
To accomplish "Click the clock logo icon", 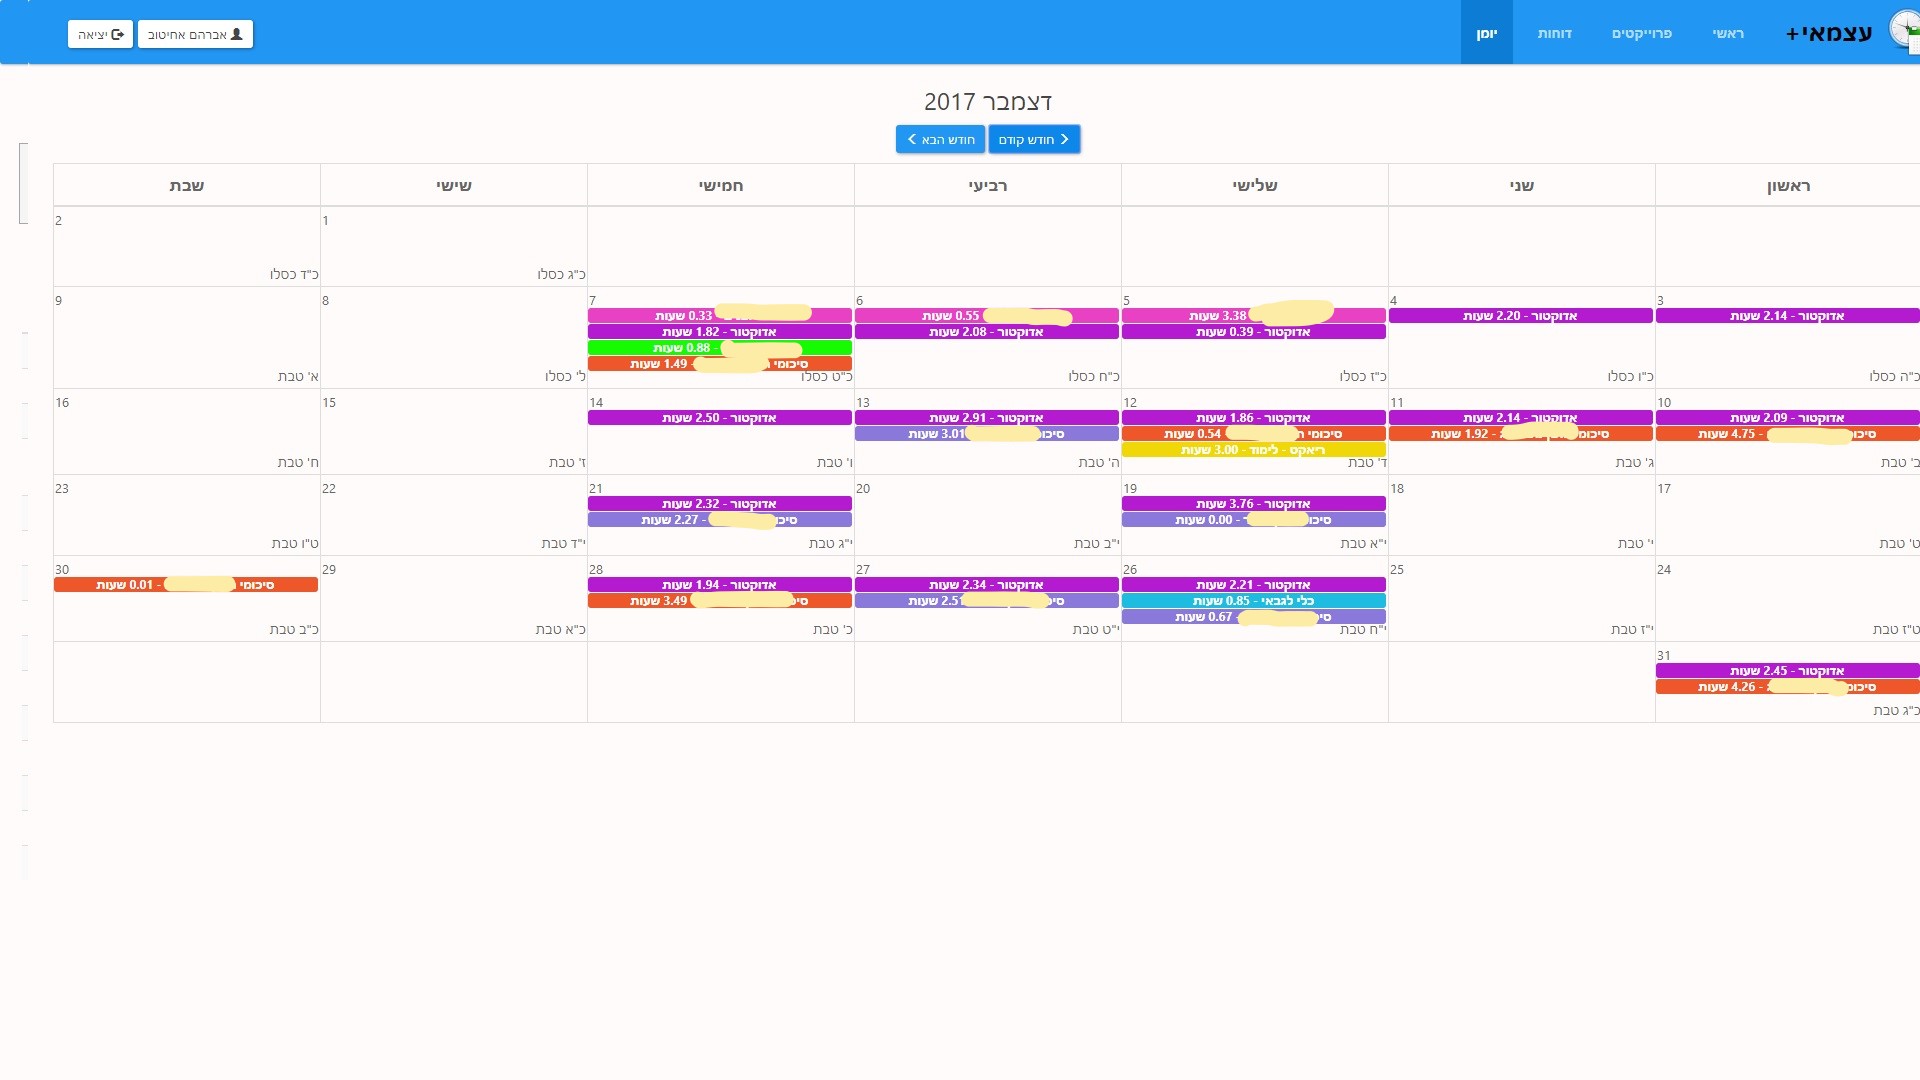I will point(1904,30).
